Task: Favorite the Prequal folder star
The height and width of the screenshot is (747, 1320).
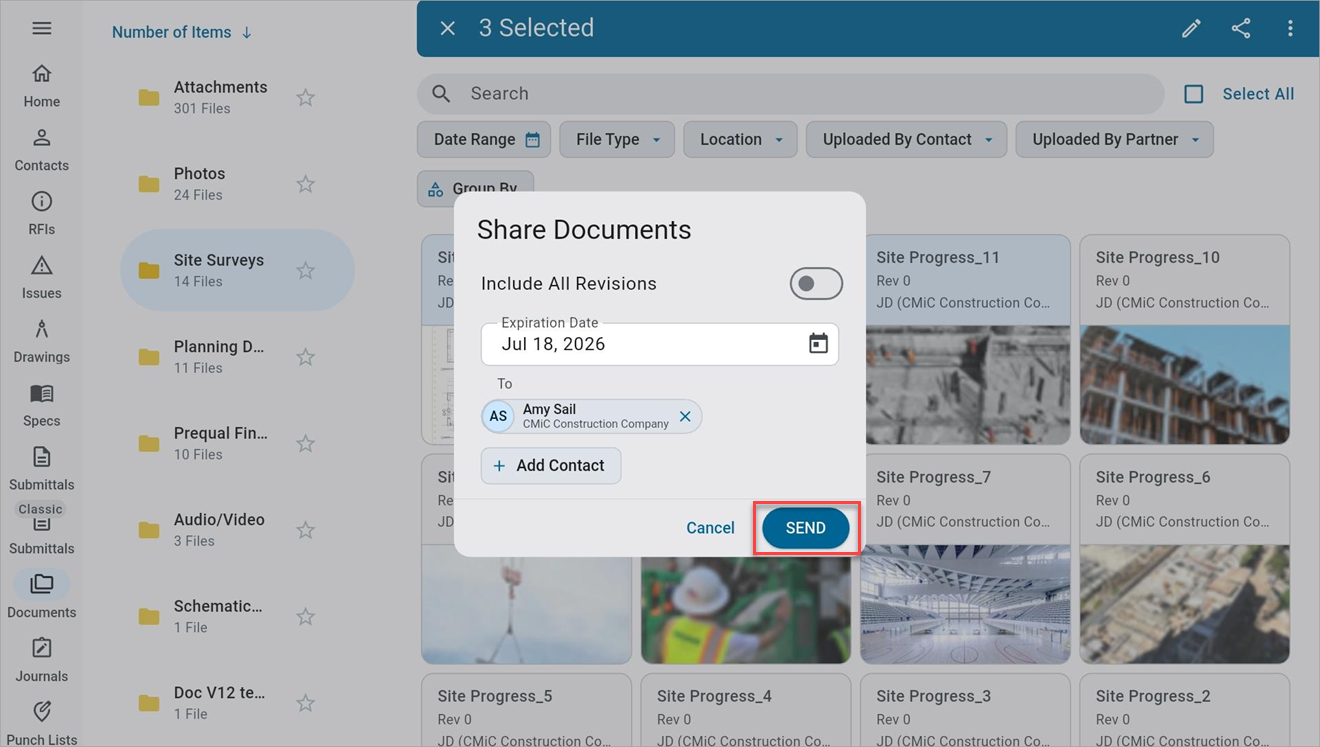Action: [306, 443]
